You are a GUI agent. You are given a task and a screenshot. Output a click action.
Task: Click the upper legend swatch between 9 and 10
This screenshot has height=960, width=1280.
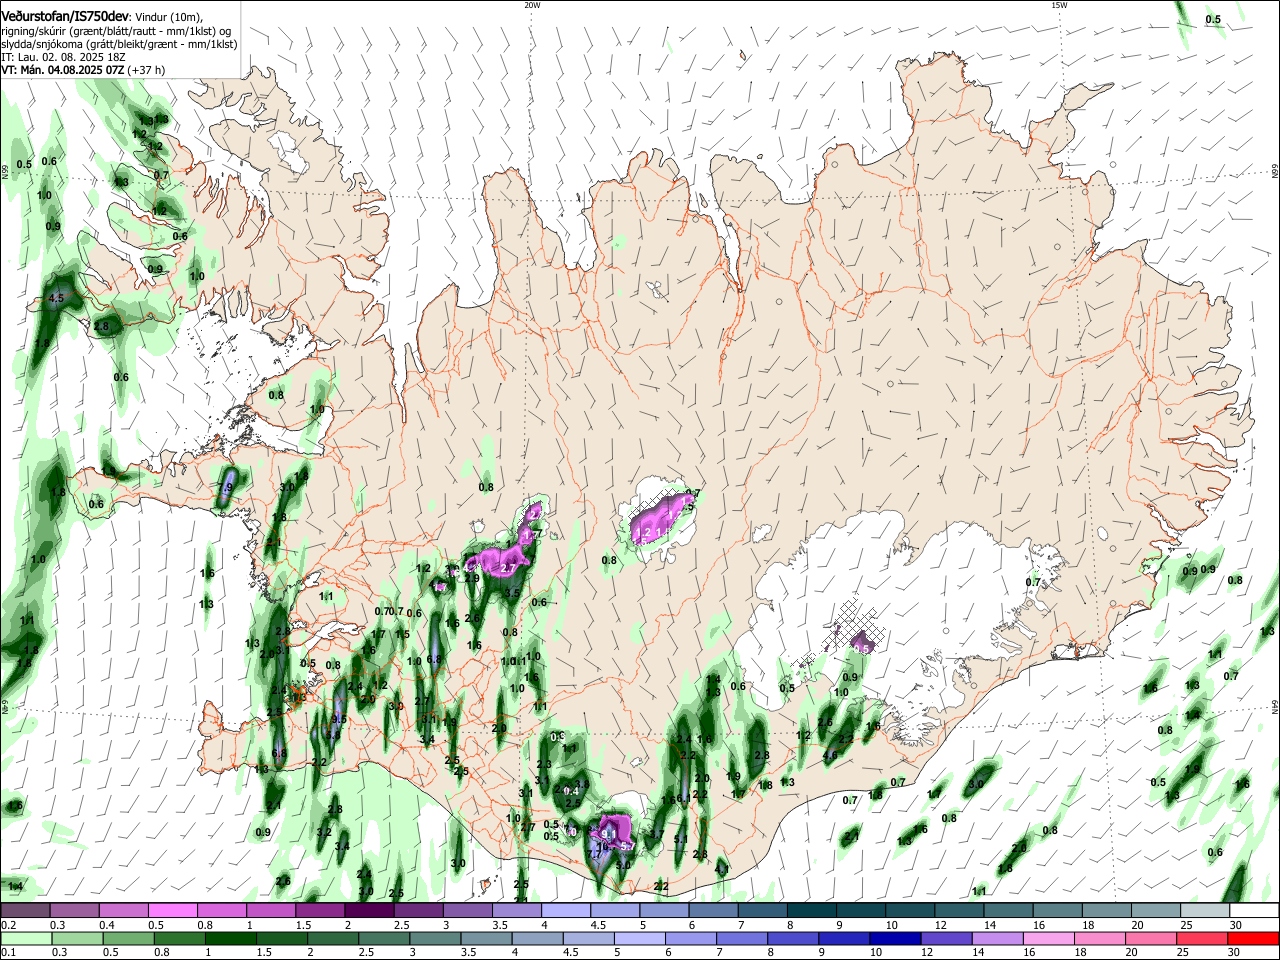[861, 911]
